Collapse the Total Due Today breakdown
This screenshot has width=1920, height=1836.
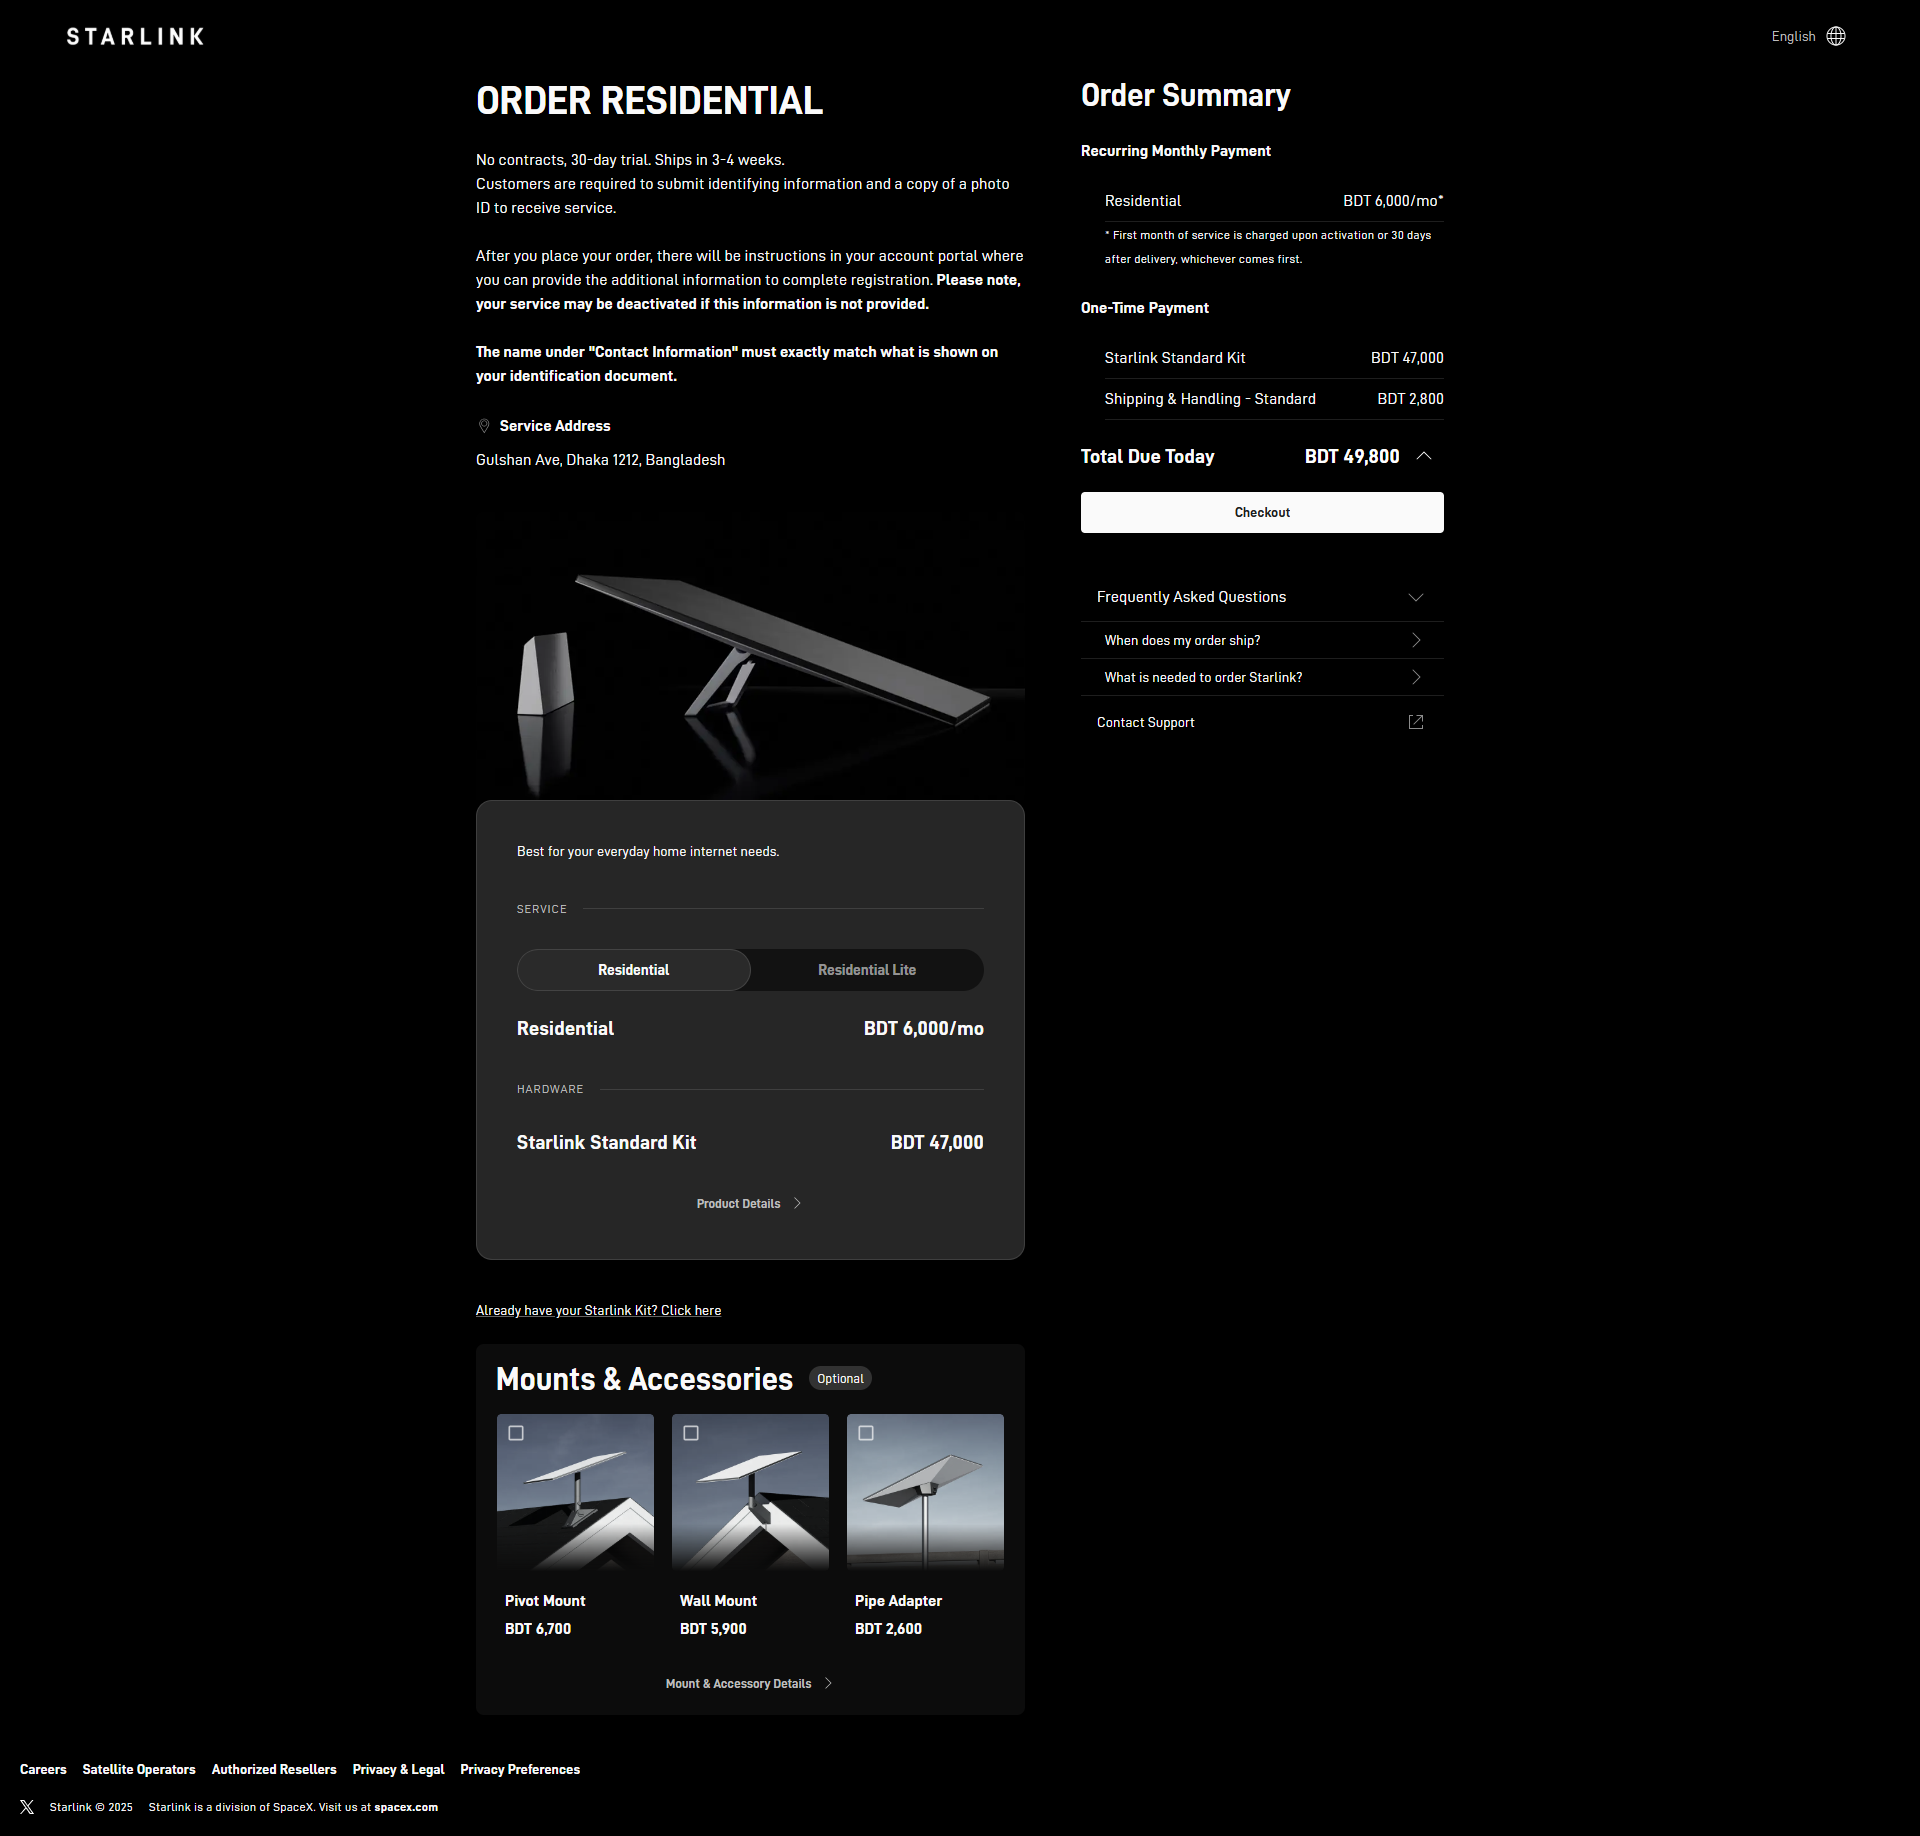(1424, 456)
